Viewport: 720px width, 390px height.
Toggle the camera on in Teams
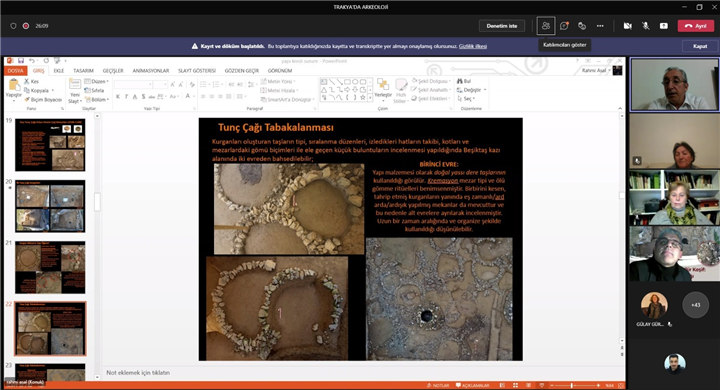tap(628, 26)
